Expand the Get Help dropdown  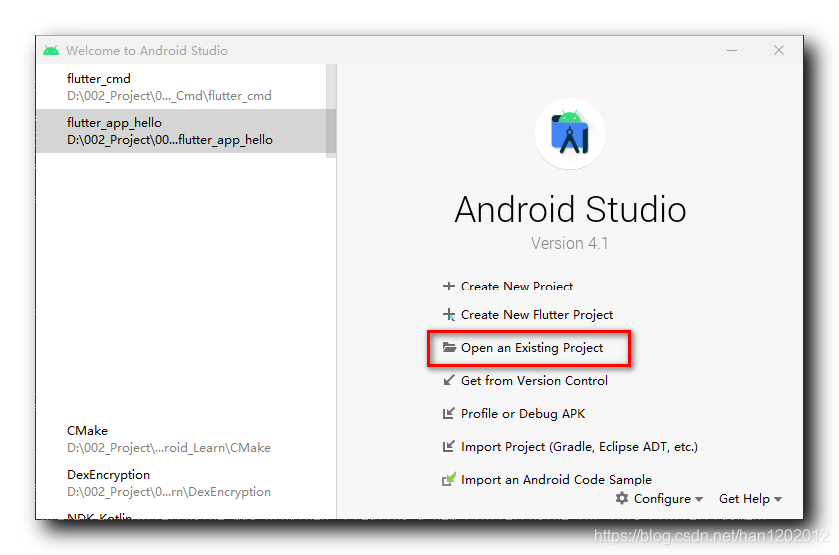[x=750, y=499]
